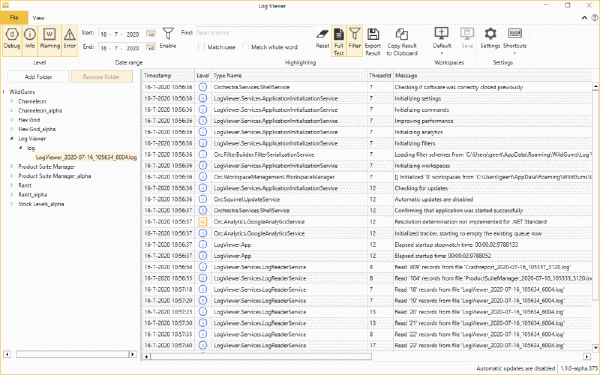600x375 pixels.
Task: Sort by the Type Name column header
Action: tap(289, 75)
